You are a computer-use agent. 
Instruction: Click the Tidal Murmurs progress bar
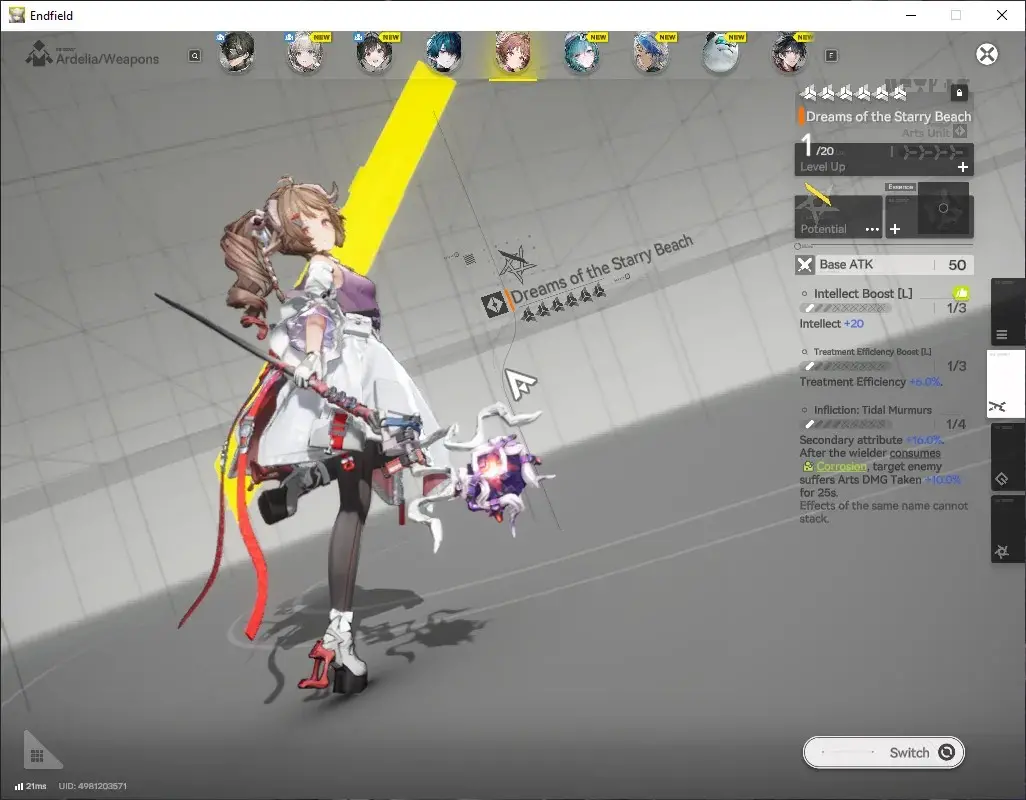(x=845, y=425)
